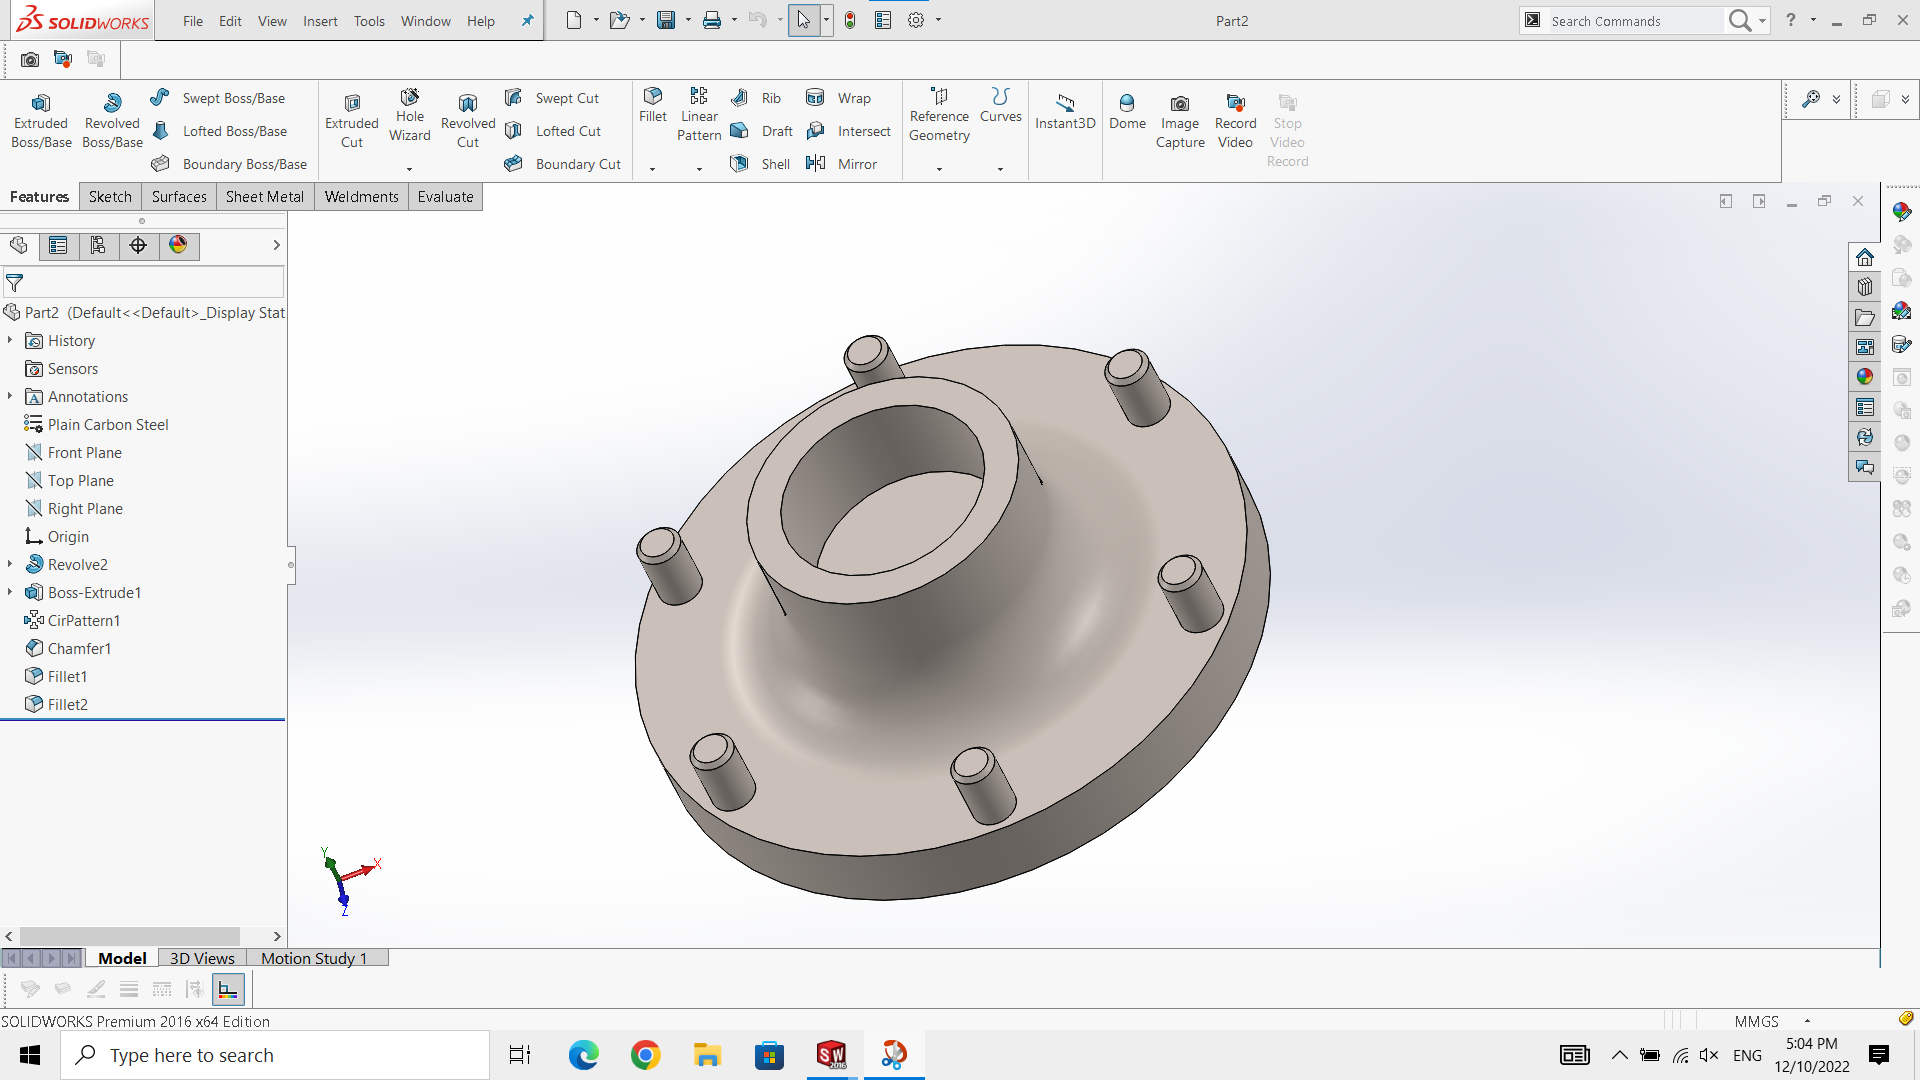Click the Lofted Cut tool
The image size is (1920, 1080).
click(553, 131)
